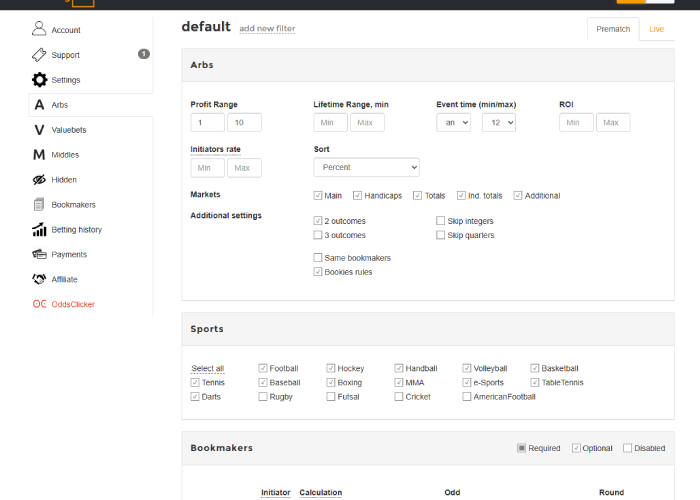This screenshot has width=700, height=500.
Task: Click the Affiliate handshake icon
Action: pos(39,279)
